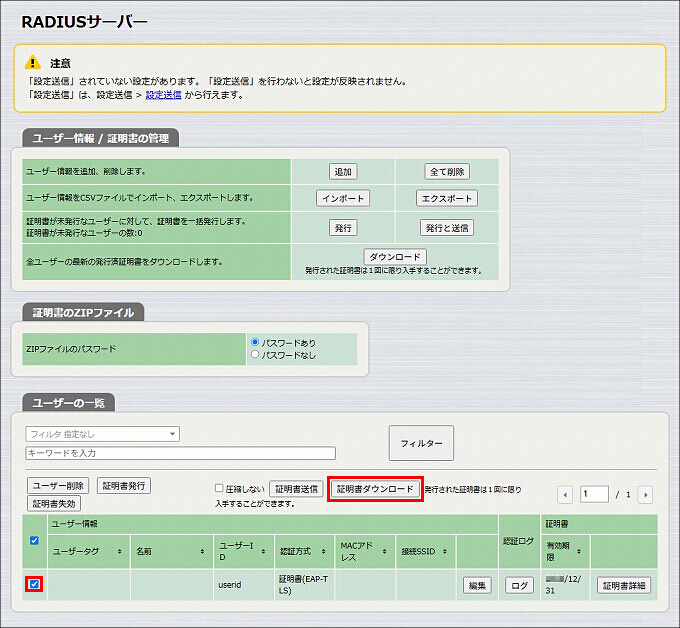This screenshot has height=628, width=680.
Task: Click the 発行 bulk issue button
Action: click(x=343, y=228)
